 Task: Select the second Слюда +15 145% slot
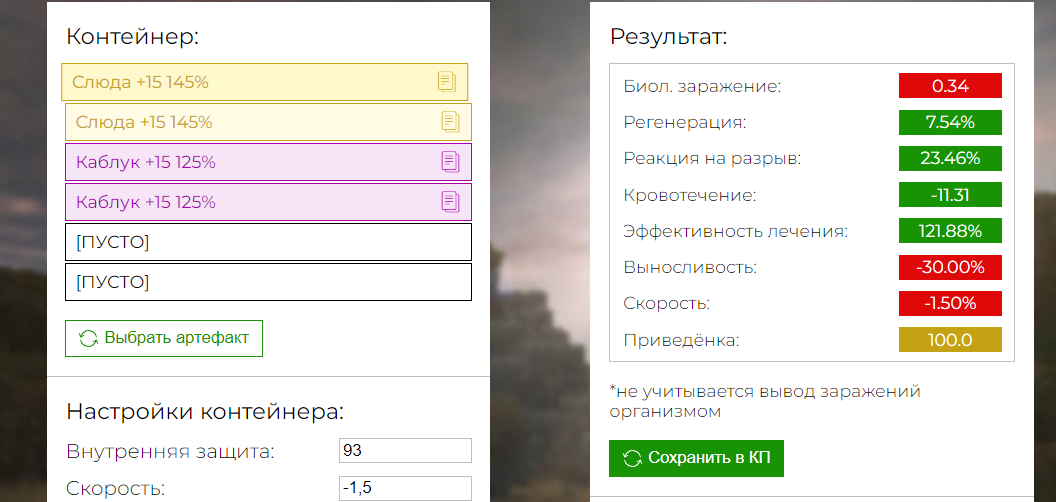(x=269, y=122)
